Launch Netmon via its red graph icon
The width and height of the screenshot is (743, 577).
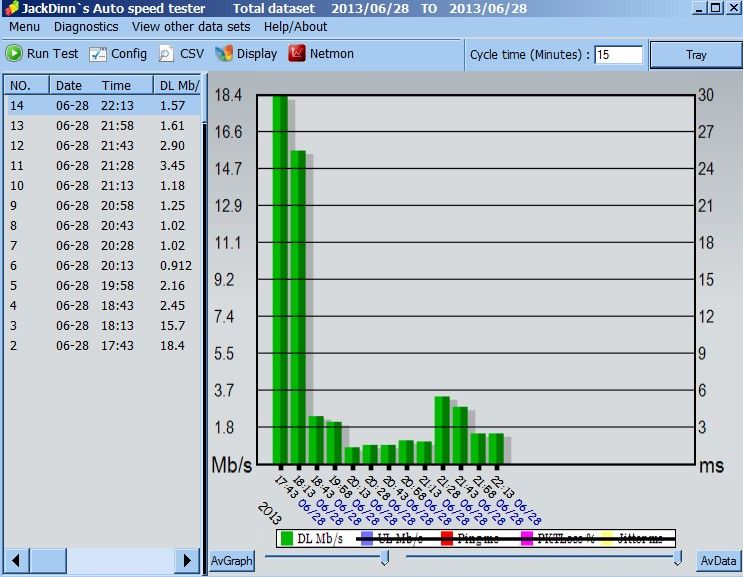point(297,53)
